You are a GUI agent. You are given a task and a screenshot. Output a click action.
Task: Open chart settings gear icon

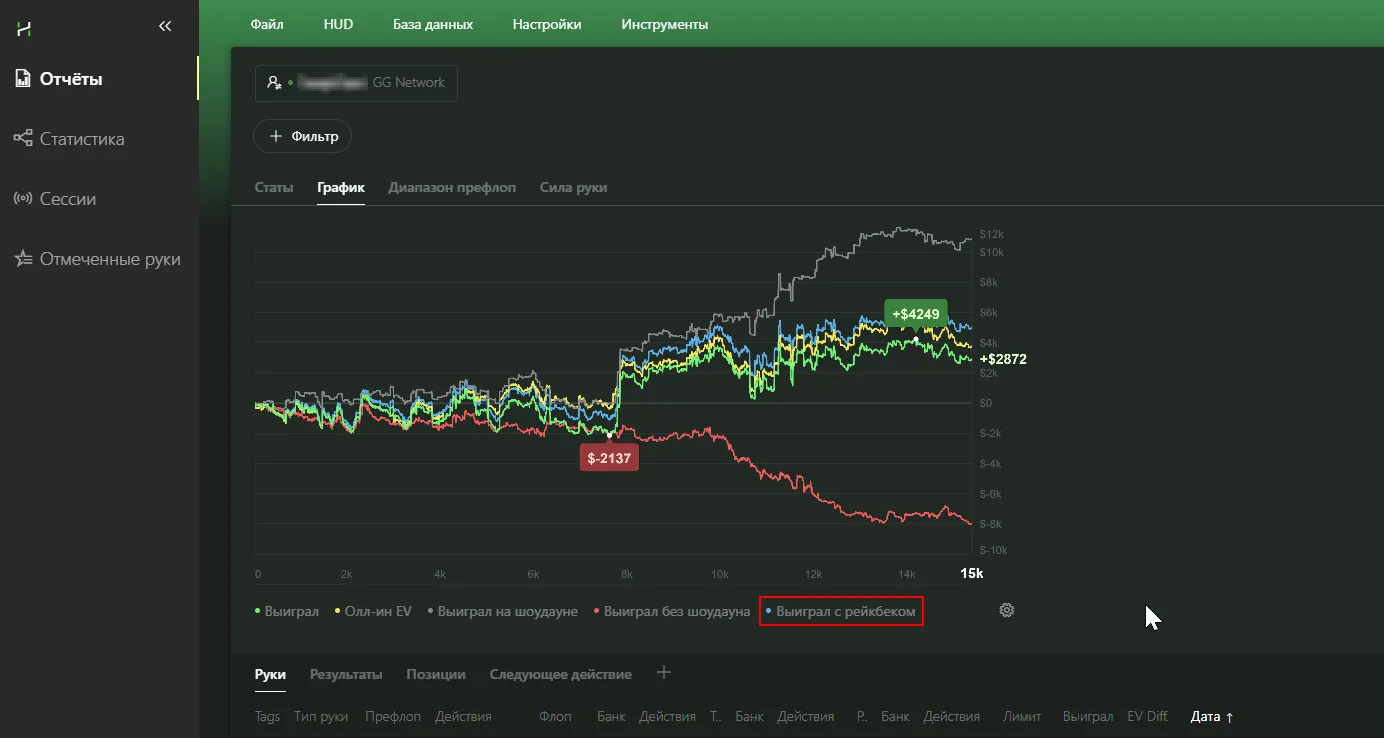tap(1007, 610)
